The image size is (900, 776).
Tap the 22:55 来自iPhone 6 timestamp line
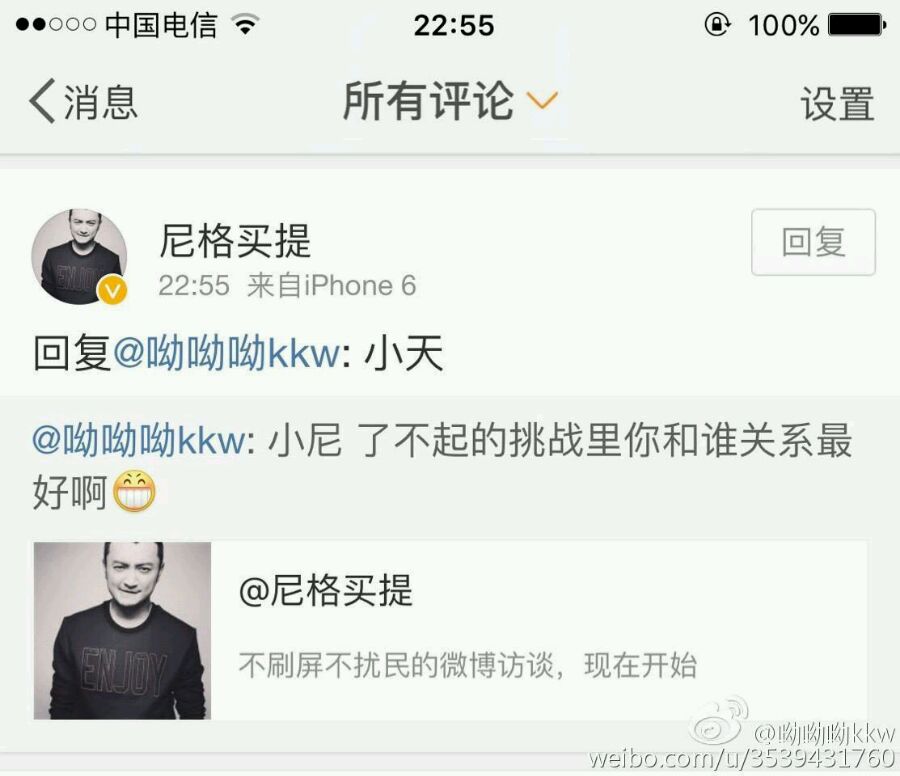coord(287,285)
